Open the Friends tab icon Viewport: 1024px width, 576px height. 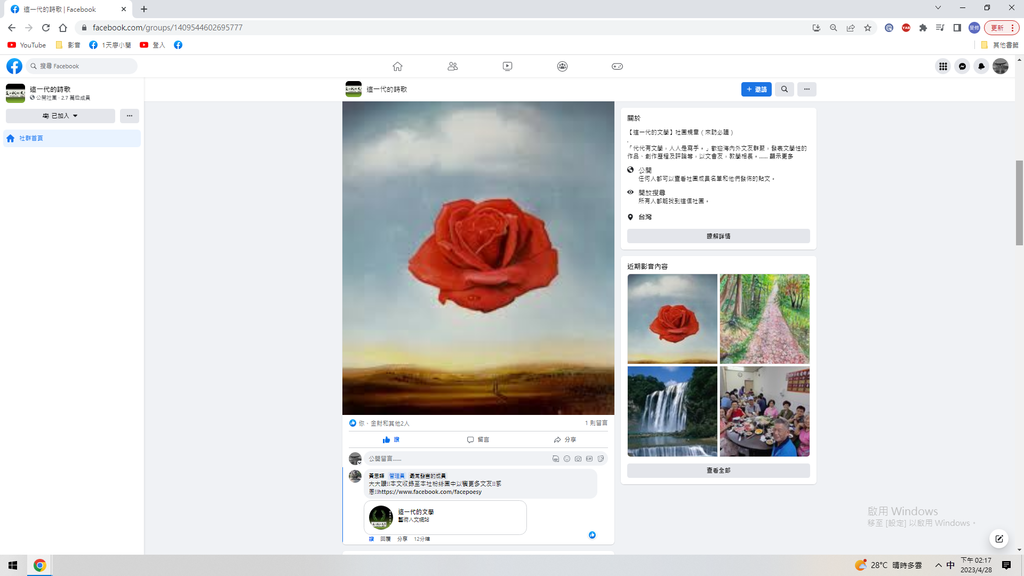coord(453,66)
